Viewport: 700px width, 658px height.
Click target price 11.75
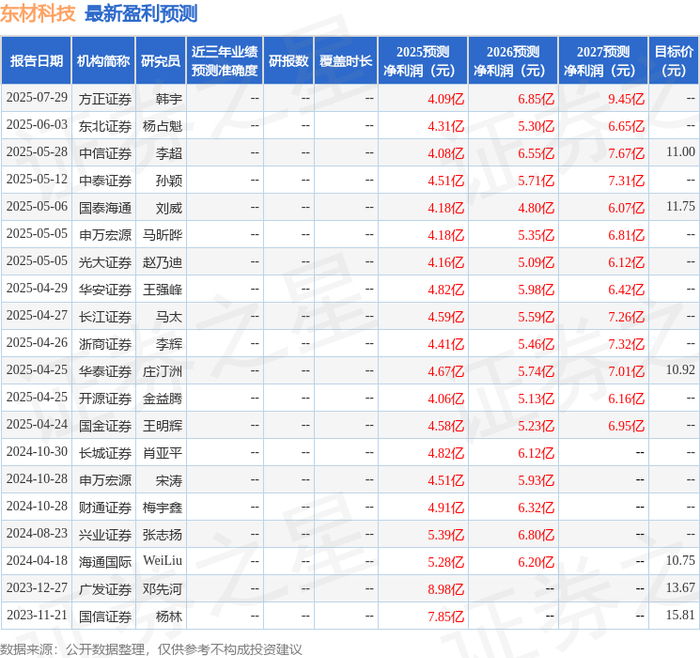click(680, 206)
